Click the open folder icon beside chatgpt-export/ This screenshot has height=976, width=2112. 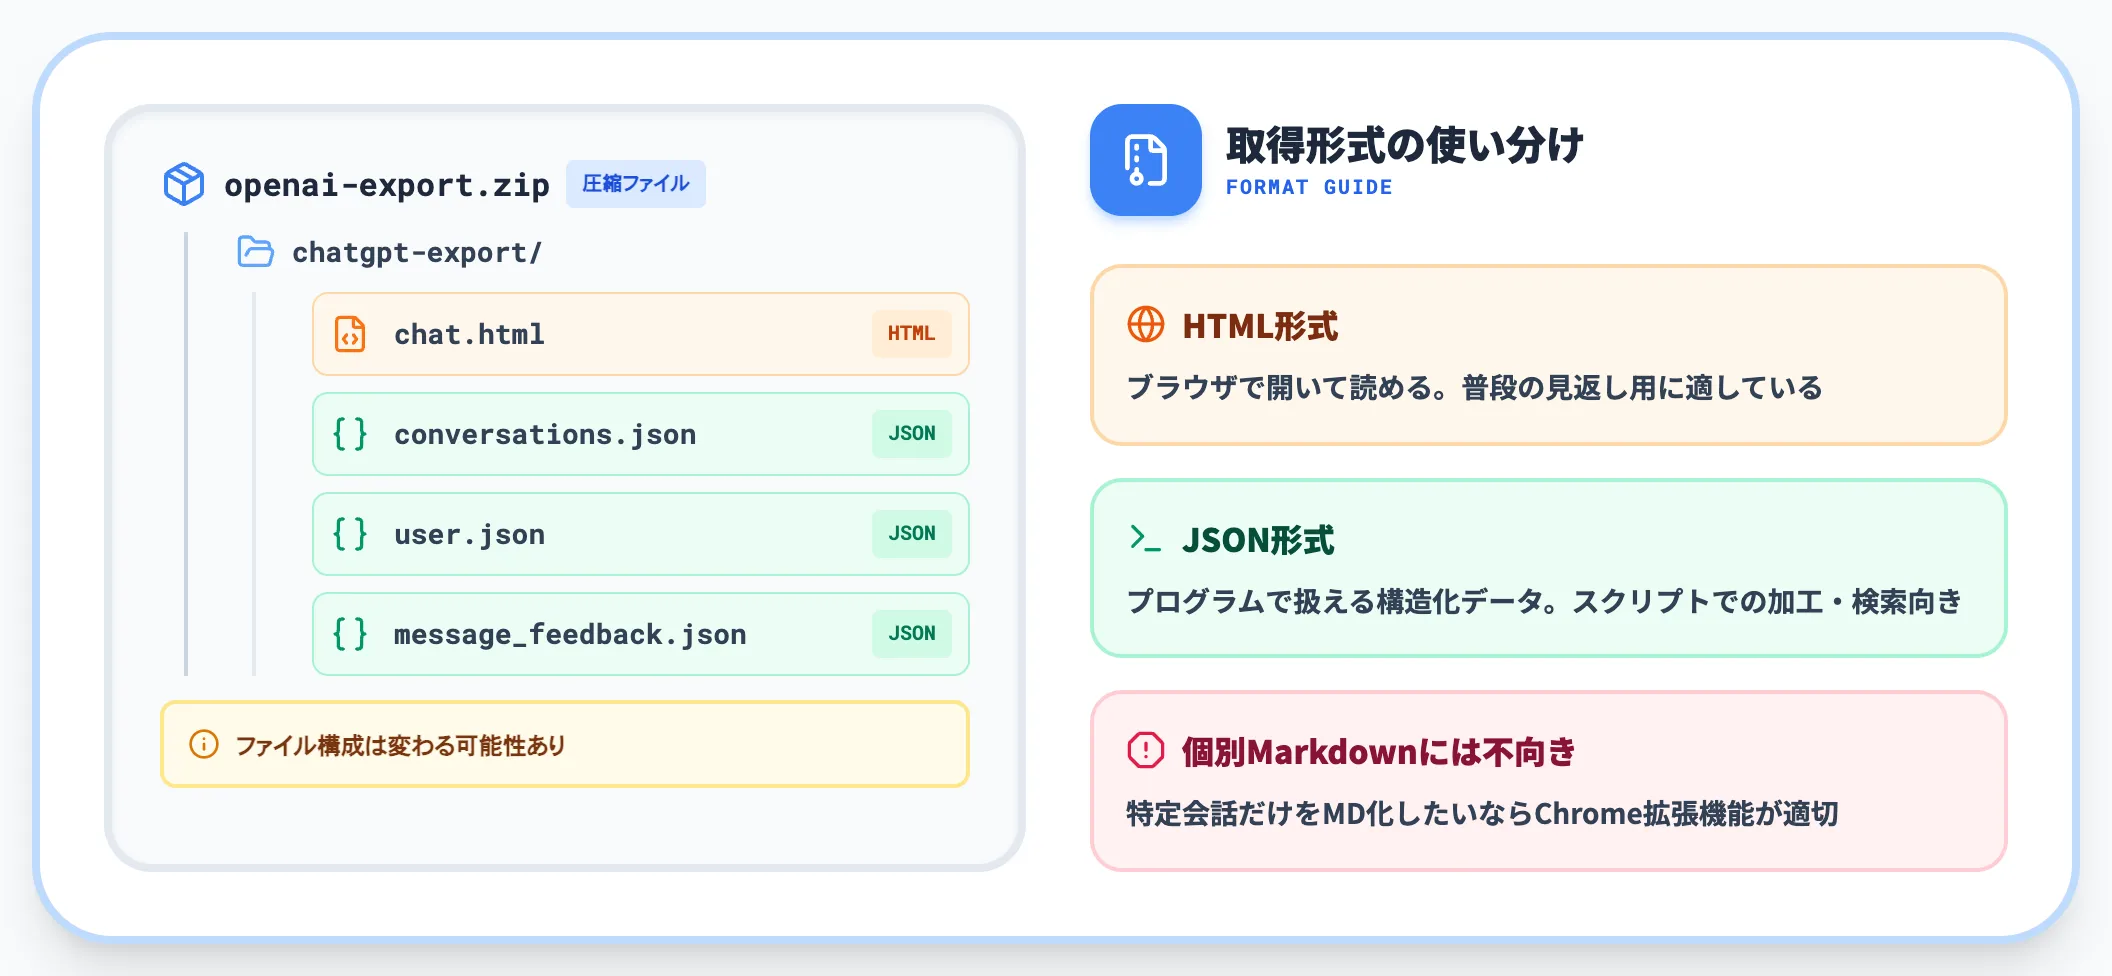click(x=256, y=252)
